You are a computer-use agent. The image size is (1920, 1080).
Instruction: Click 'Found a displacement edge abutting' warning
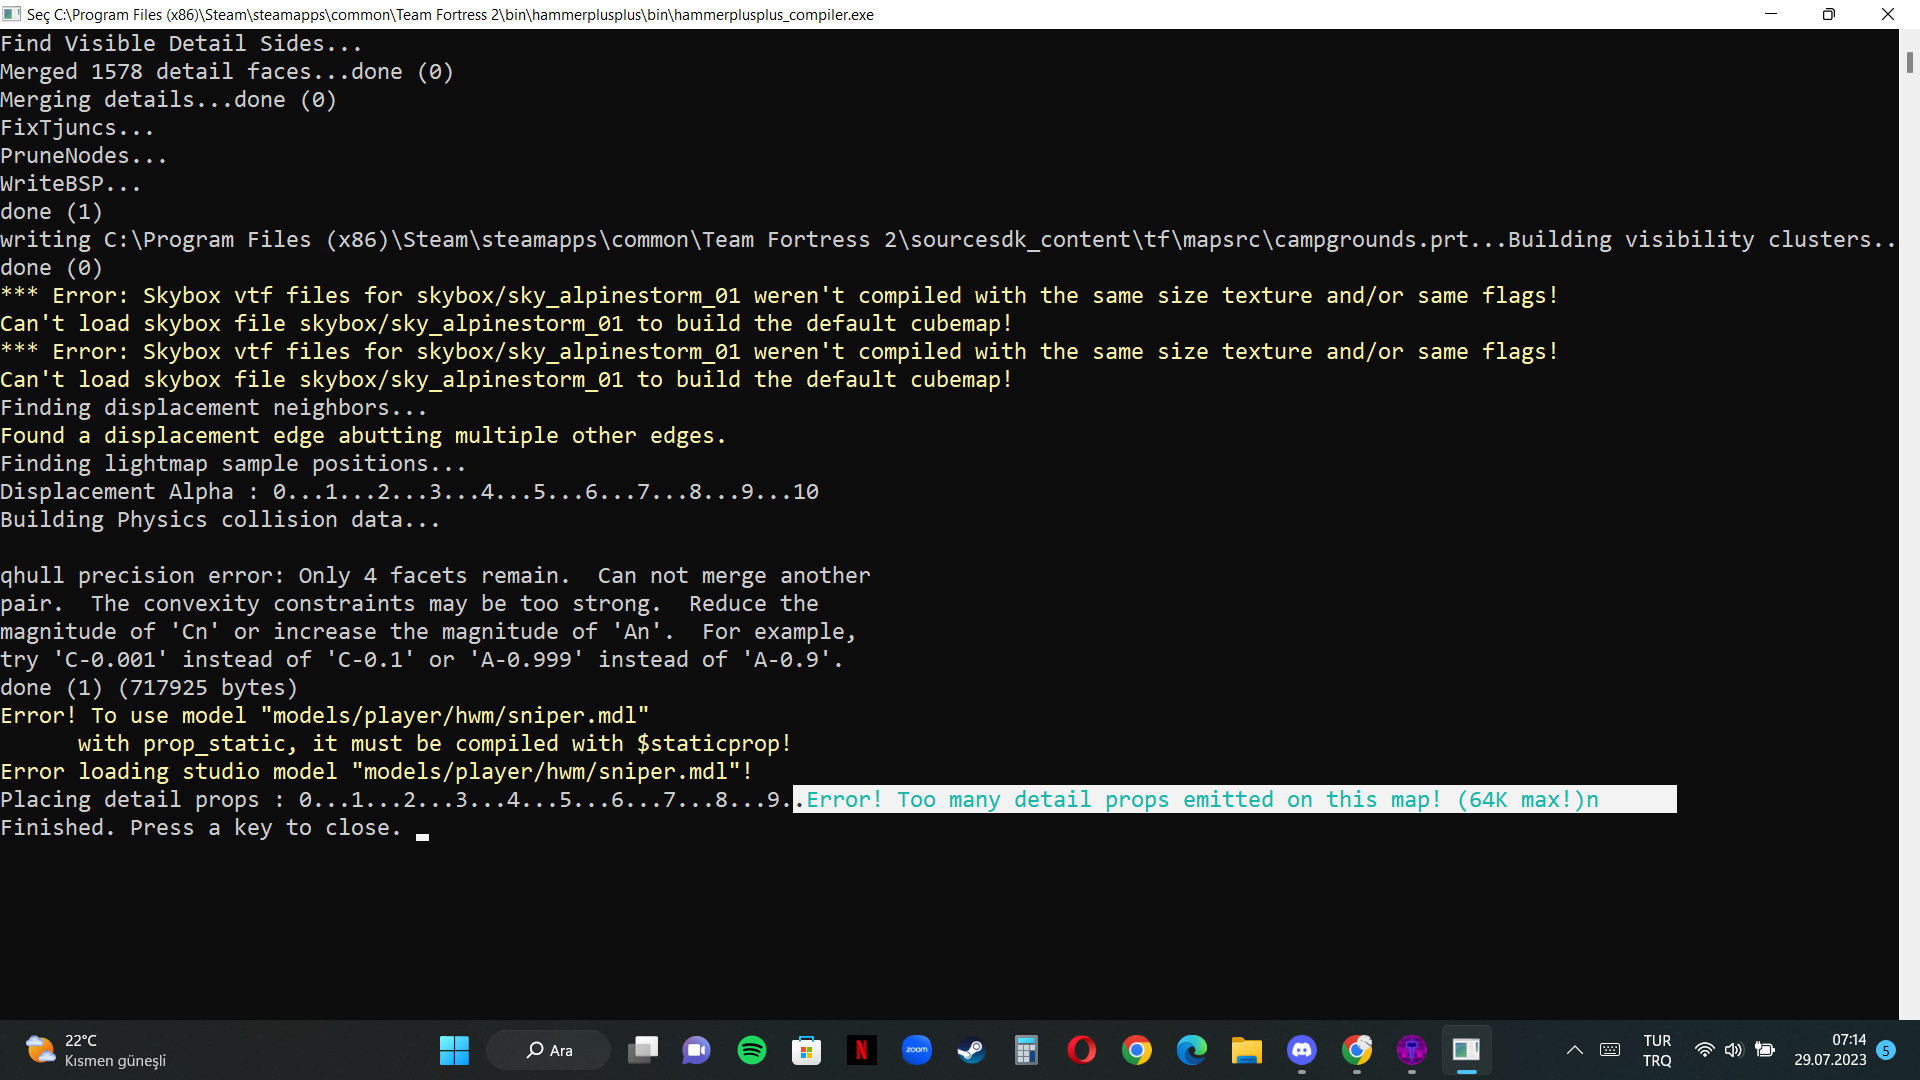coord(363,436)
